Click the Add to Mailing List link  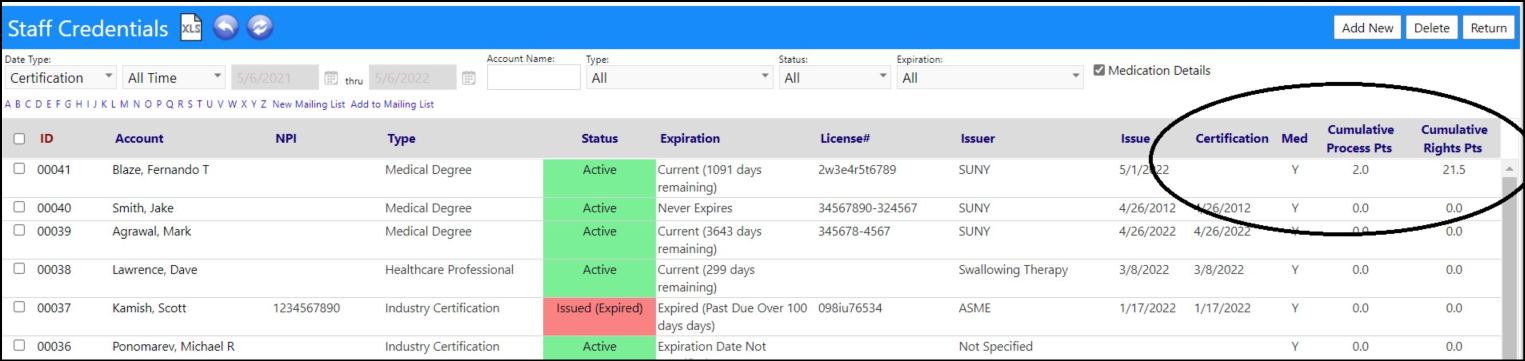392,104
